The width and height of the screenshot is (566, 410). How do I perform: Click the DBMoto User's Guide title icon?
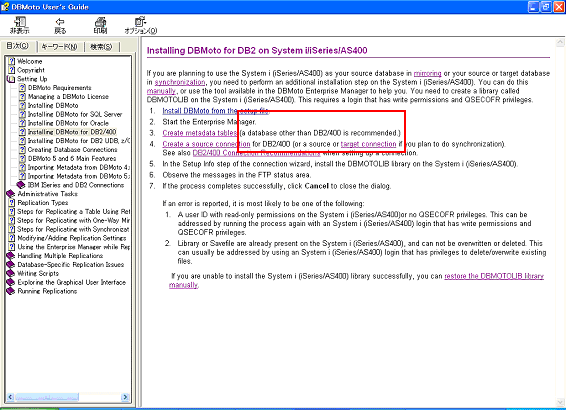pyautogui.click(x=5, y=7)
